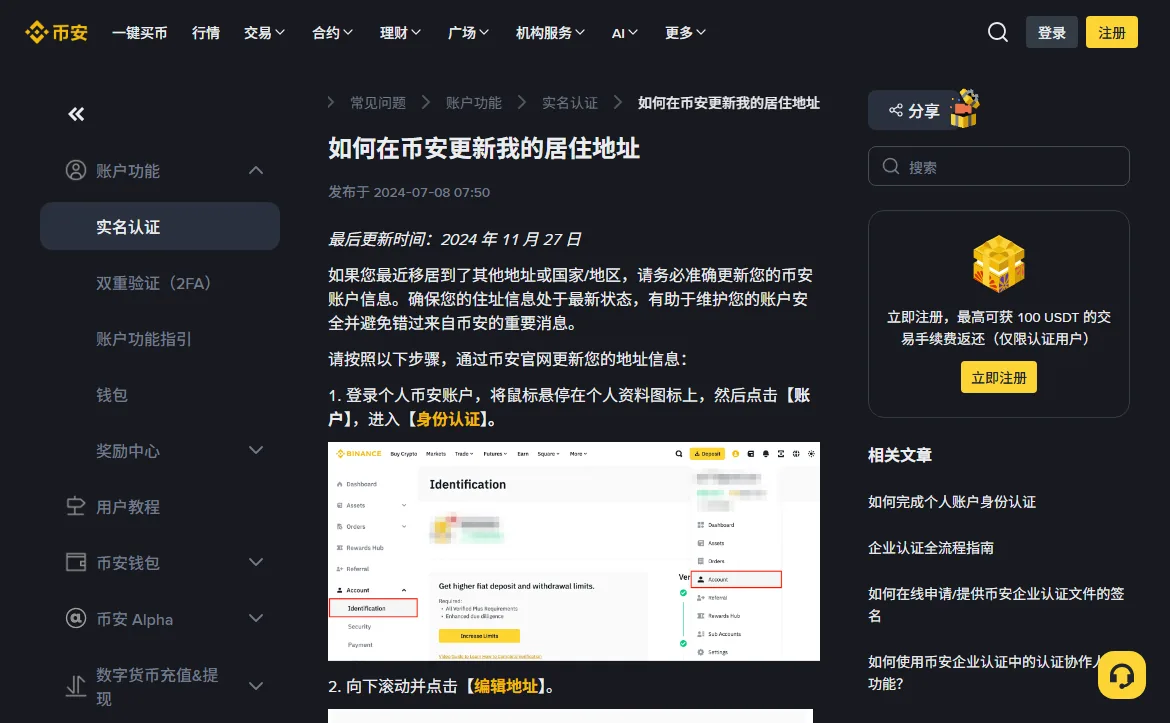Collapse the 账户功能 section chevron
This screenshot has height=723, width=1170.
(256, 171)
